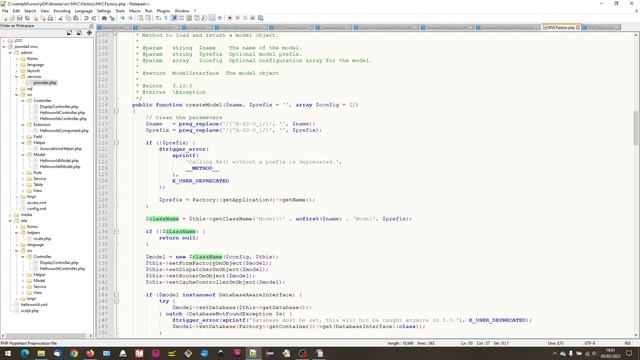Open the Language menu
The height and width of the screenshot is (360, 640).
click(x=84, y=11)
